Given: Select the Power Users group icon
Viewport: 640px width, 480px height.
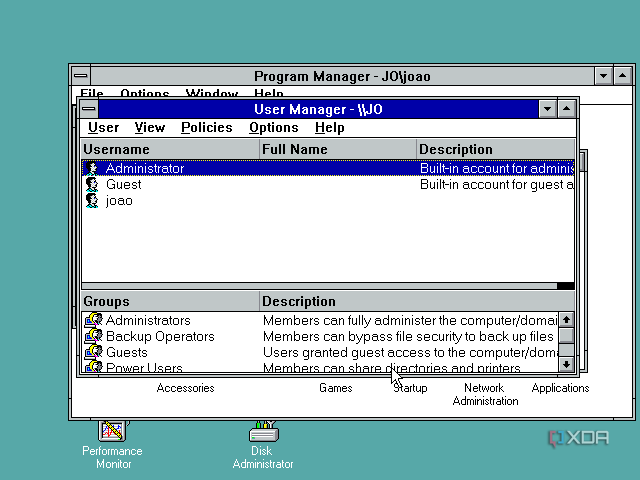Looking at the screenshot, I should [93, 367].
